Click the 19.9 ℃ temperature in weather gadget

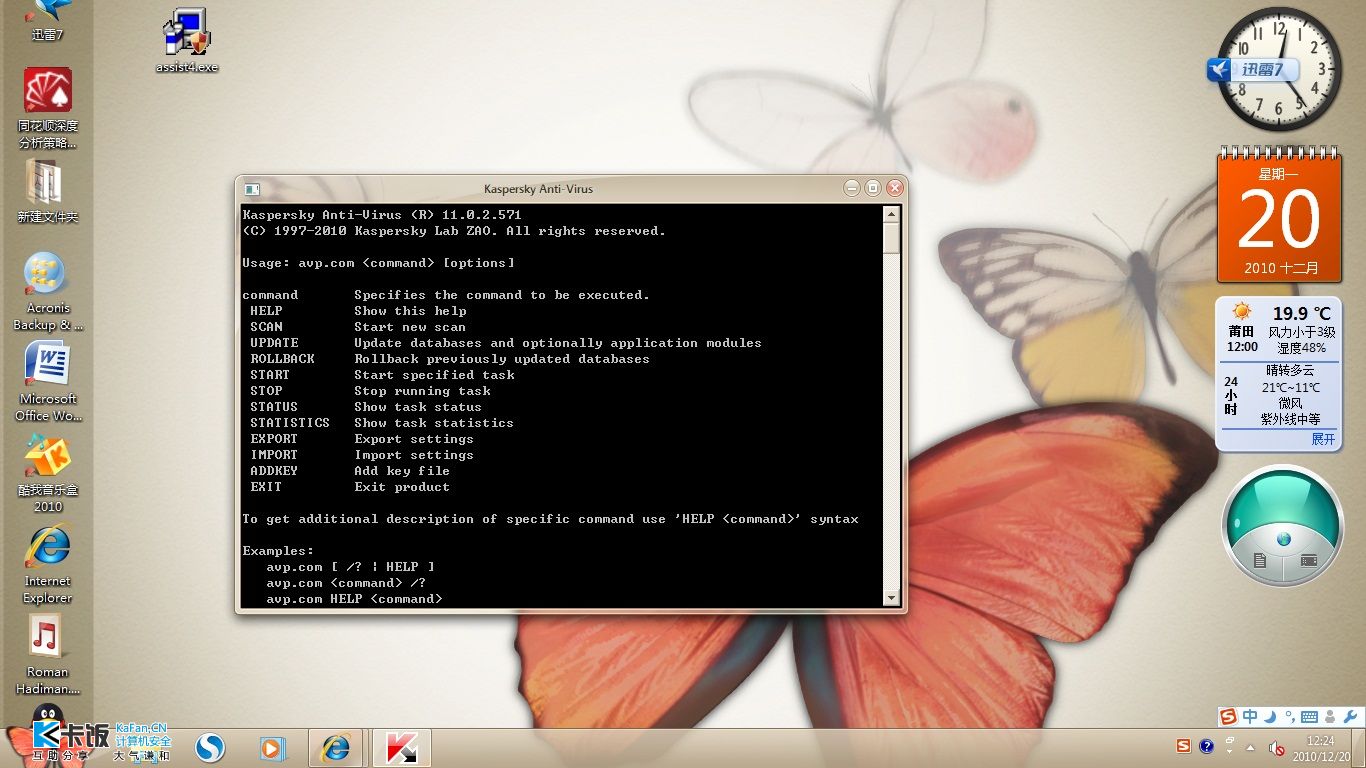pos(1302,314)
